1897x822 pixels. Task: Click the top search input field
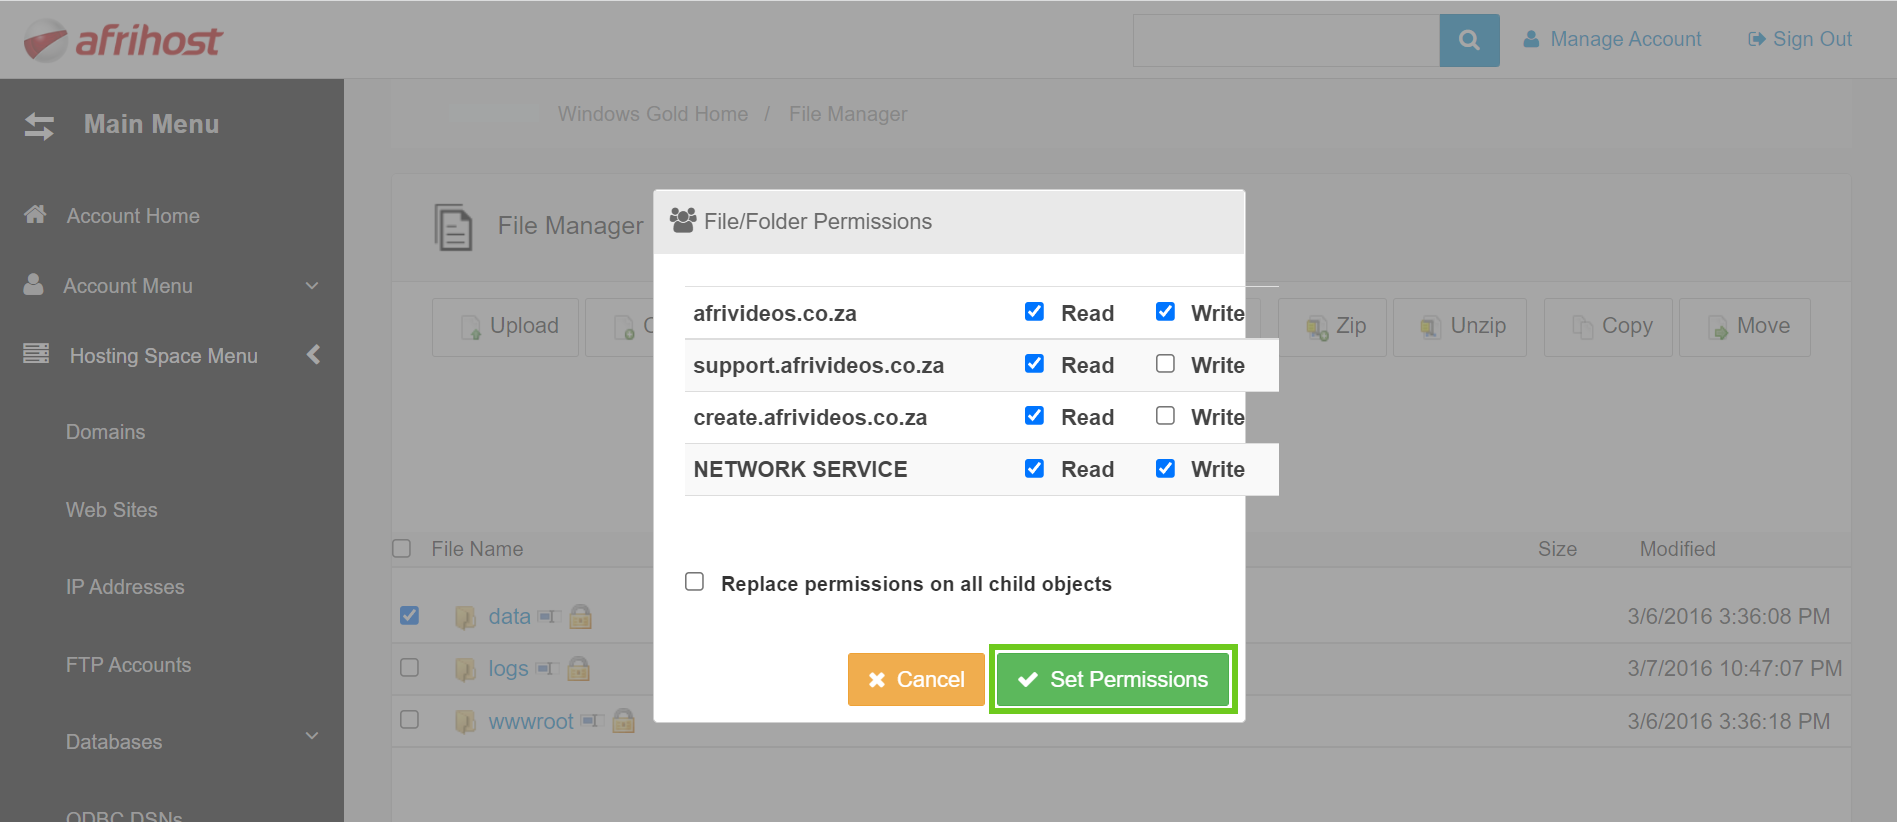[1285, 40]
